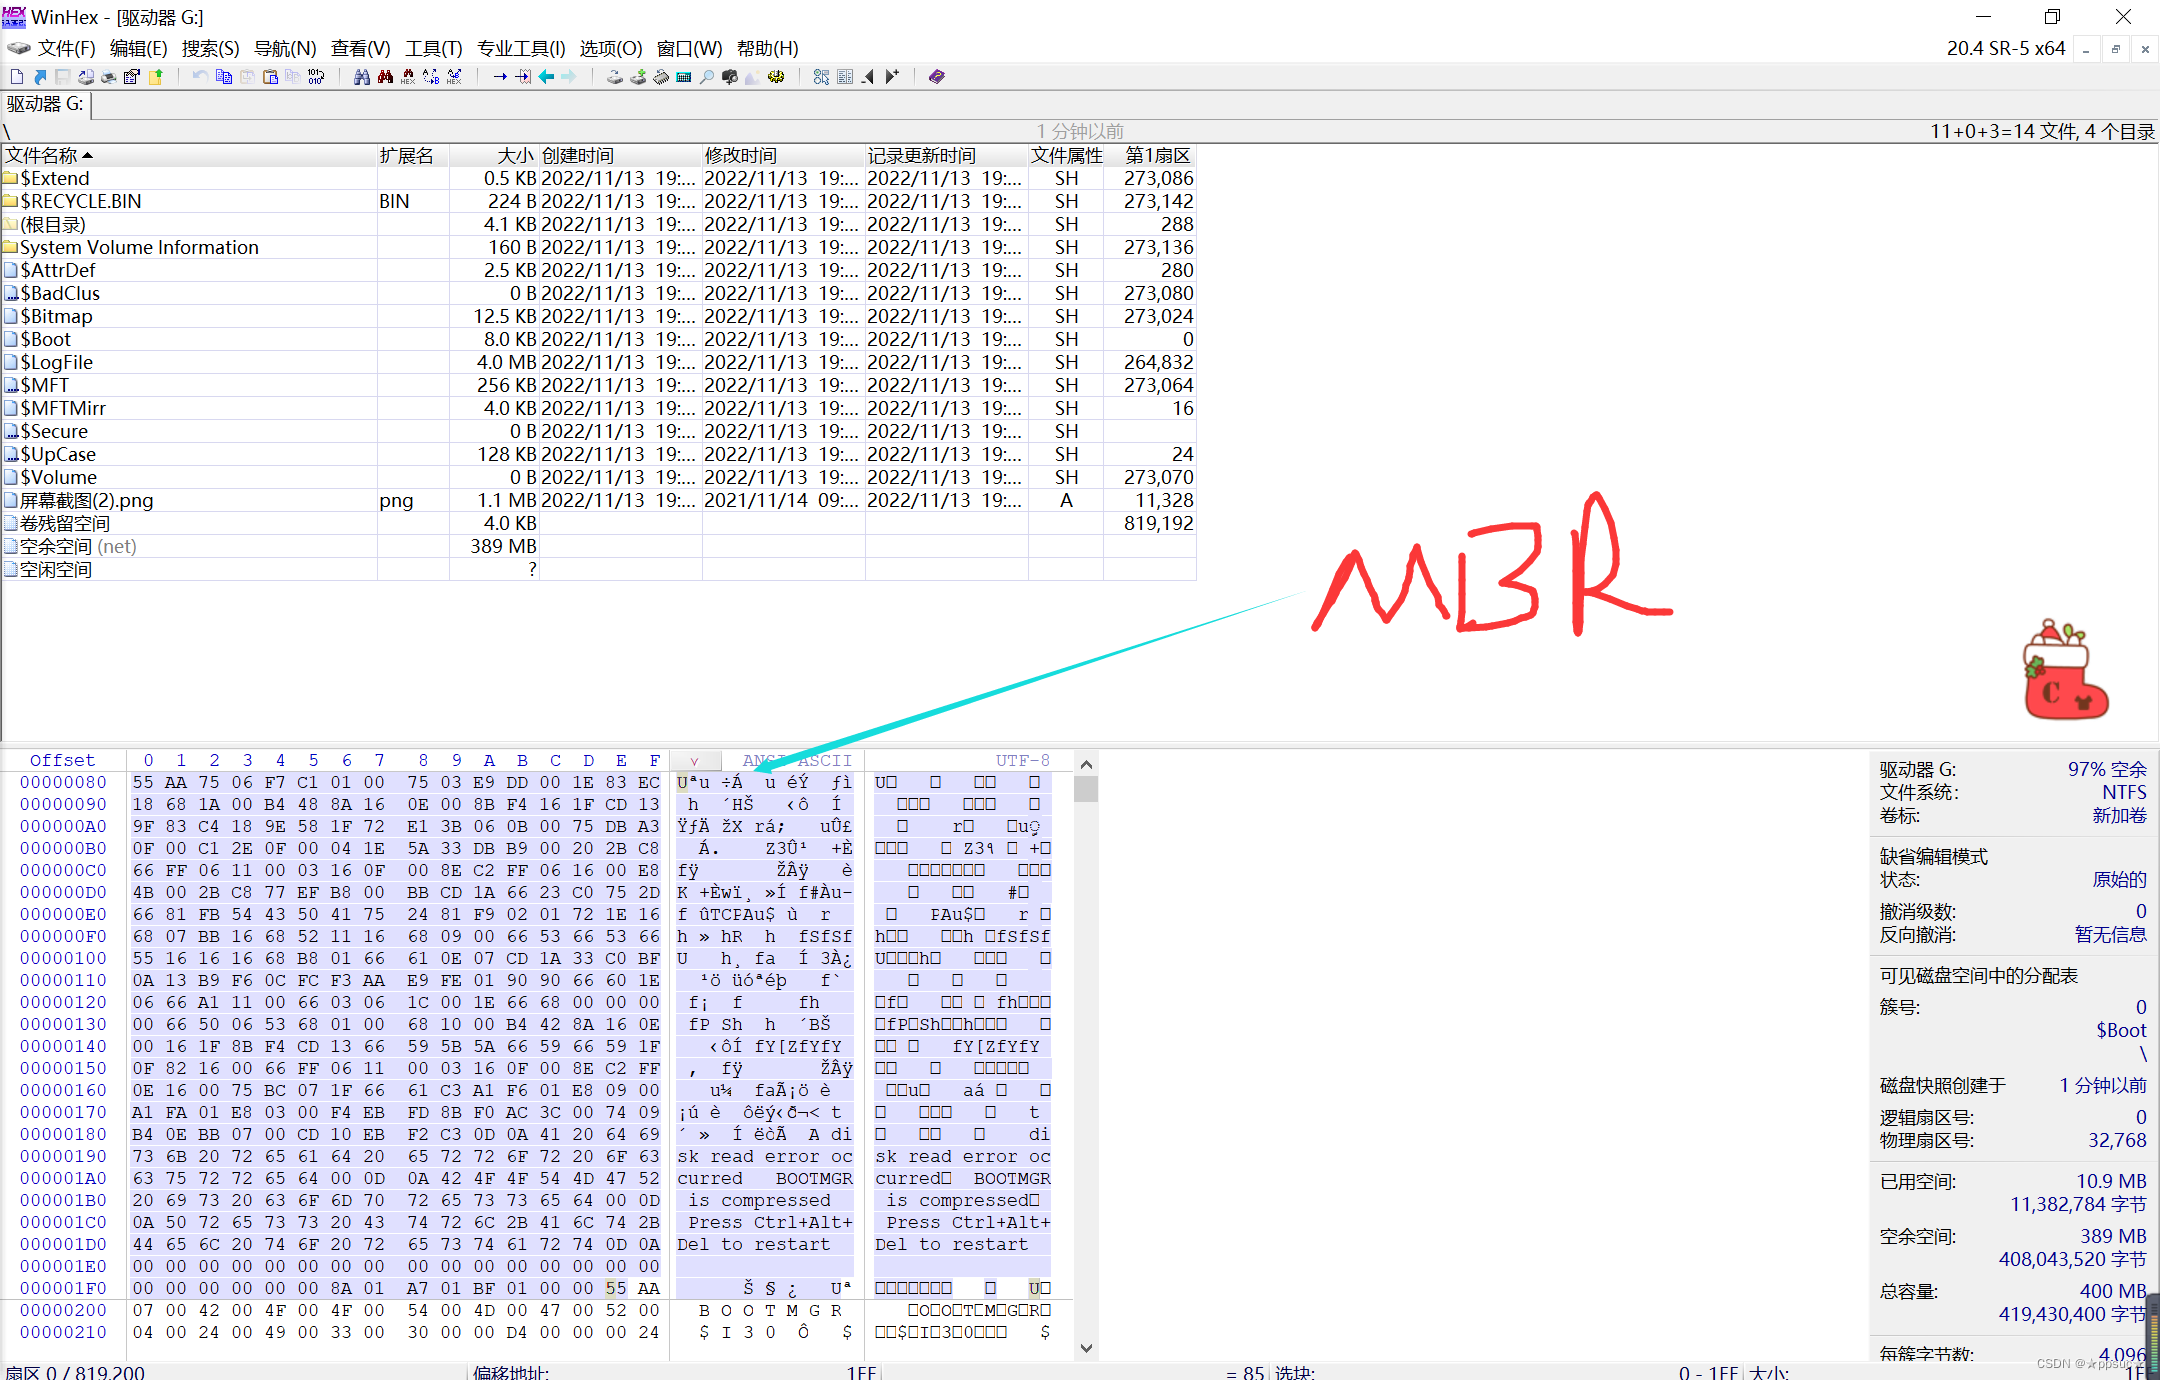Open the 查看(V) menu

tap(361, 48)
